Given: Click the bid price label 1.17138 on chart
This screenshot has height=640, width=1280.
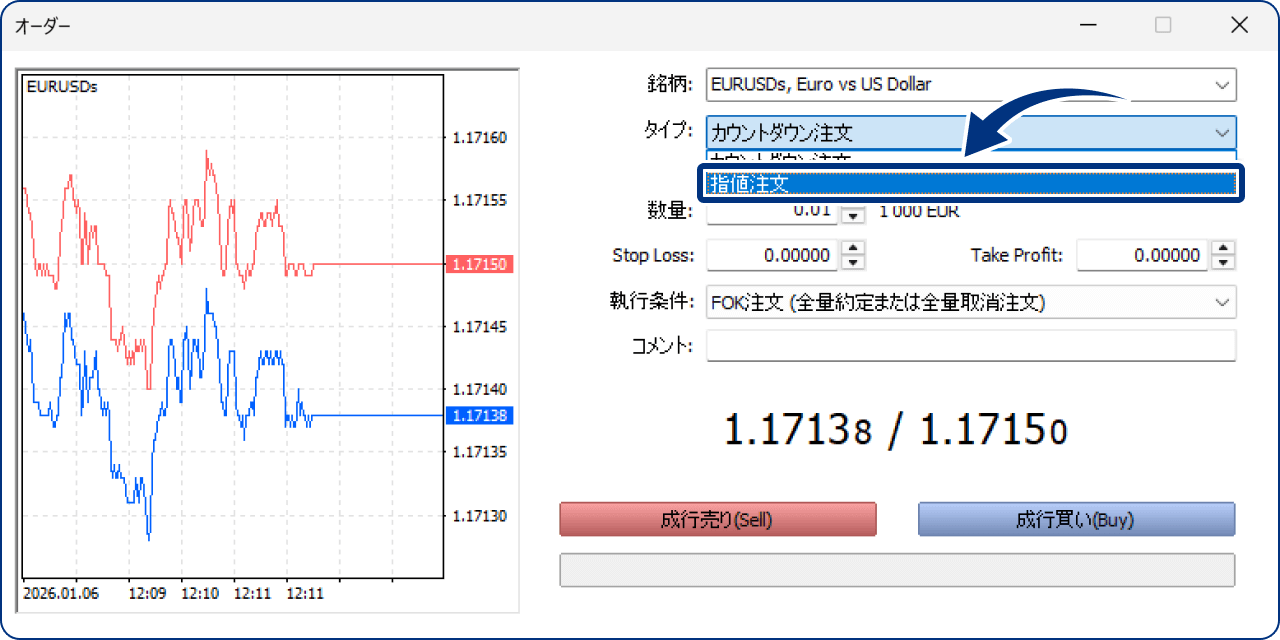Looking at the screenshot, I should 479,416.
